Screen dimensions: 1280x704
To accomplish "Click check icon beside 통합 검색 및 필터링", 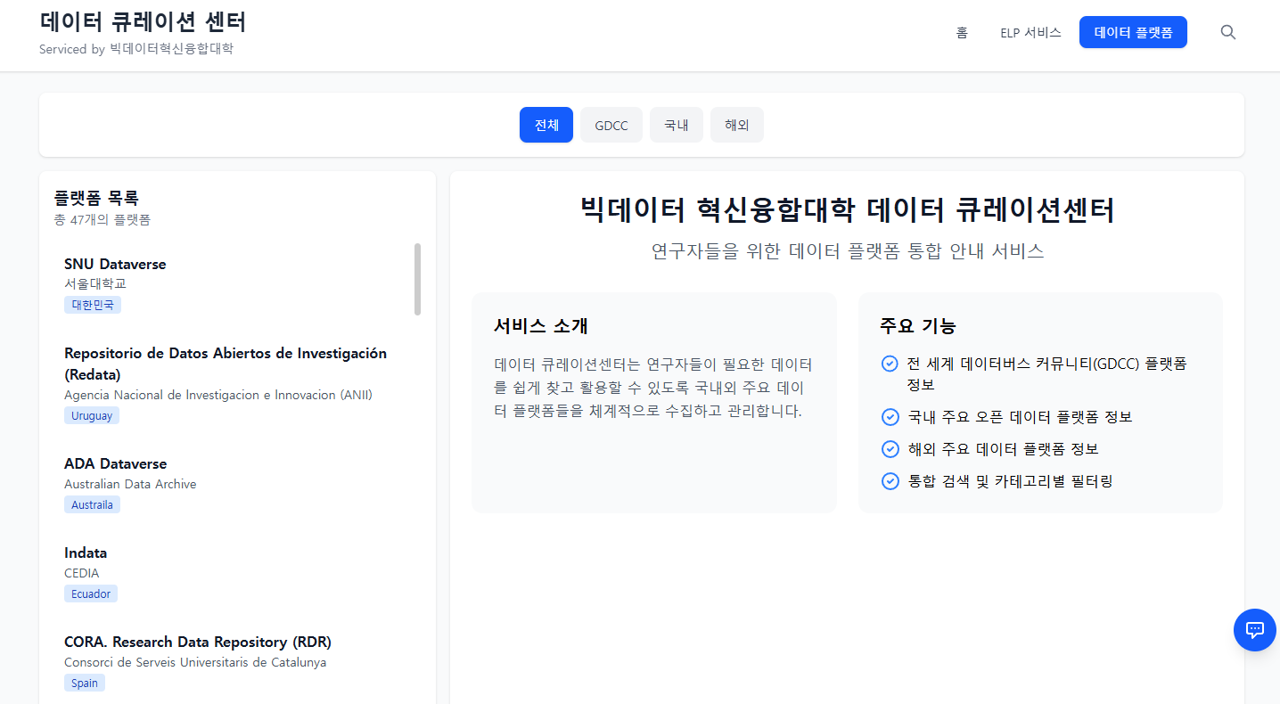I will [890, 481].
